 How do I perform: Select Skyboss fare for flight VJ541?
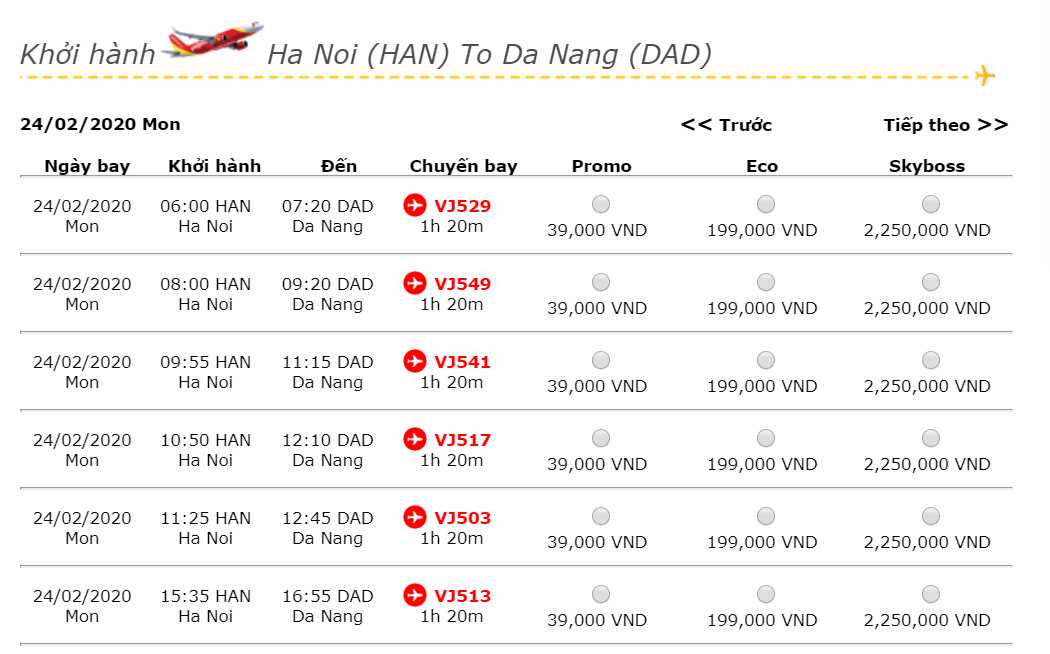click(x=930, y=360)
